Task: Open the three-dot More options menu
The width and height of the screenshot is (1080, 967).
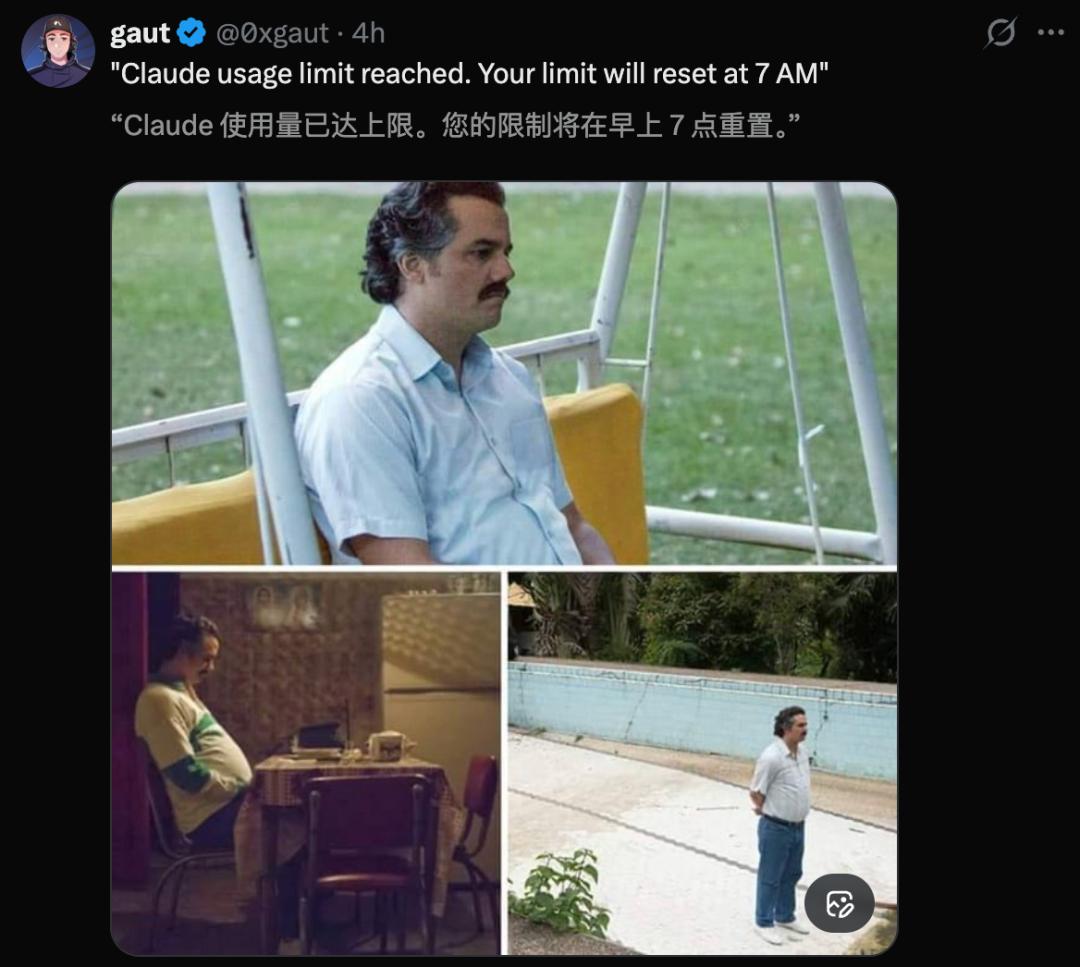Action: point(1051,33)
